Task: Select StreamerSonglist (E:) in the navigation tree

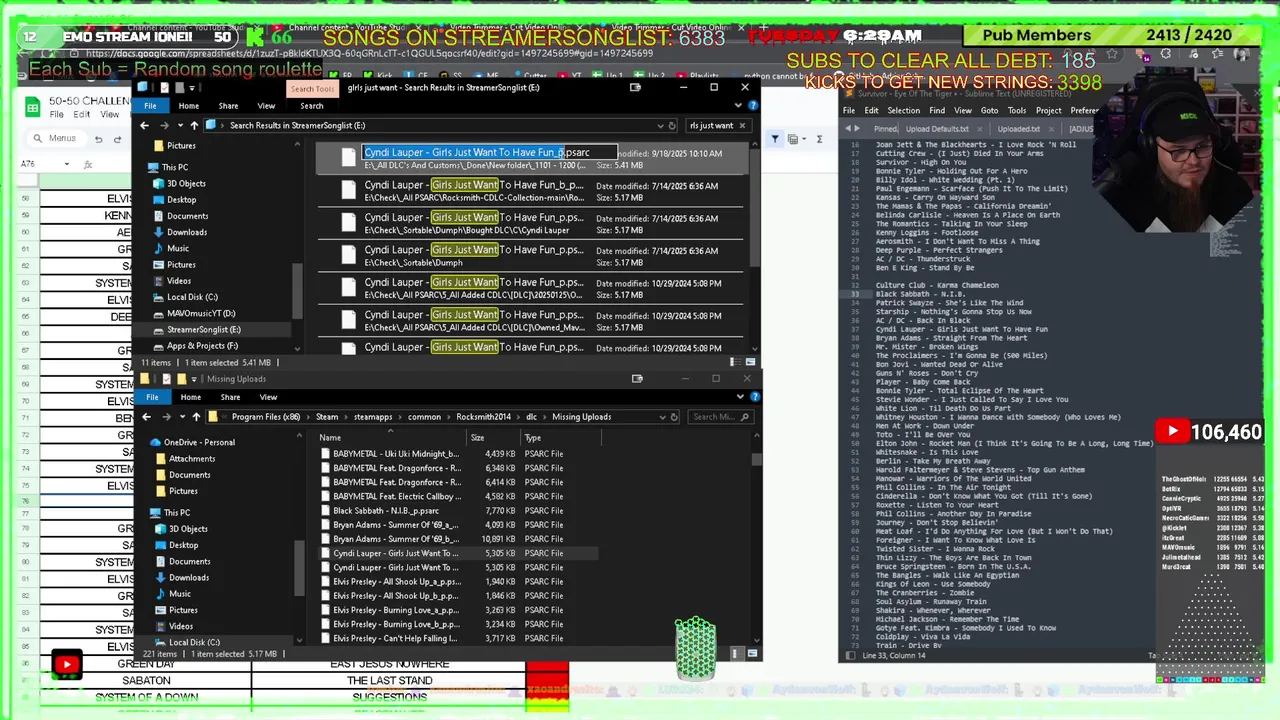Action: coord(204,329)
